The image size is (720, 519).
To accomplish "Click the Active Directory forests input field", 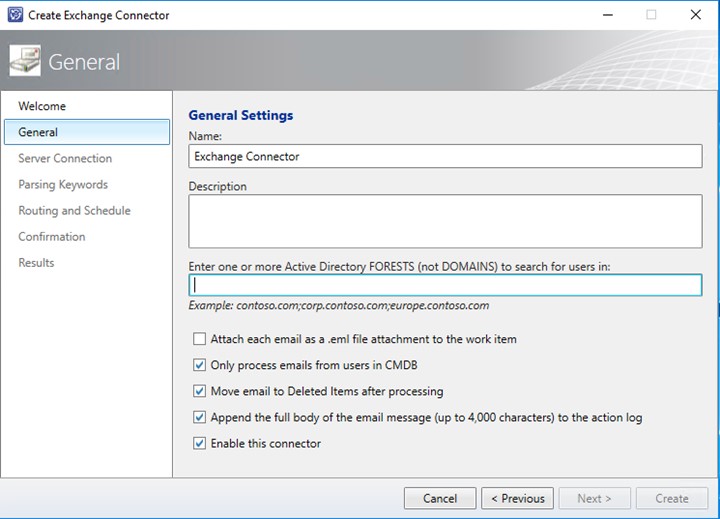I will [x=445, y=285].
